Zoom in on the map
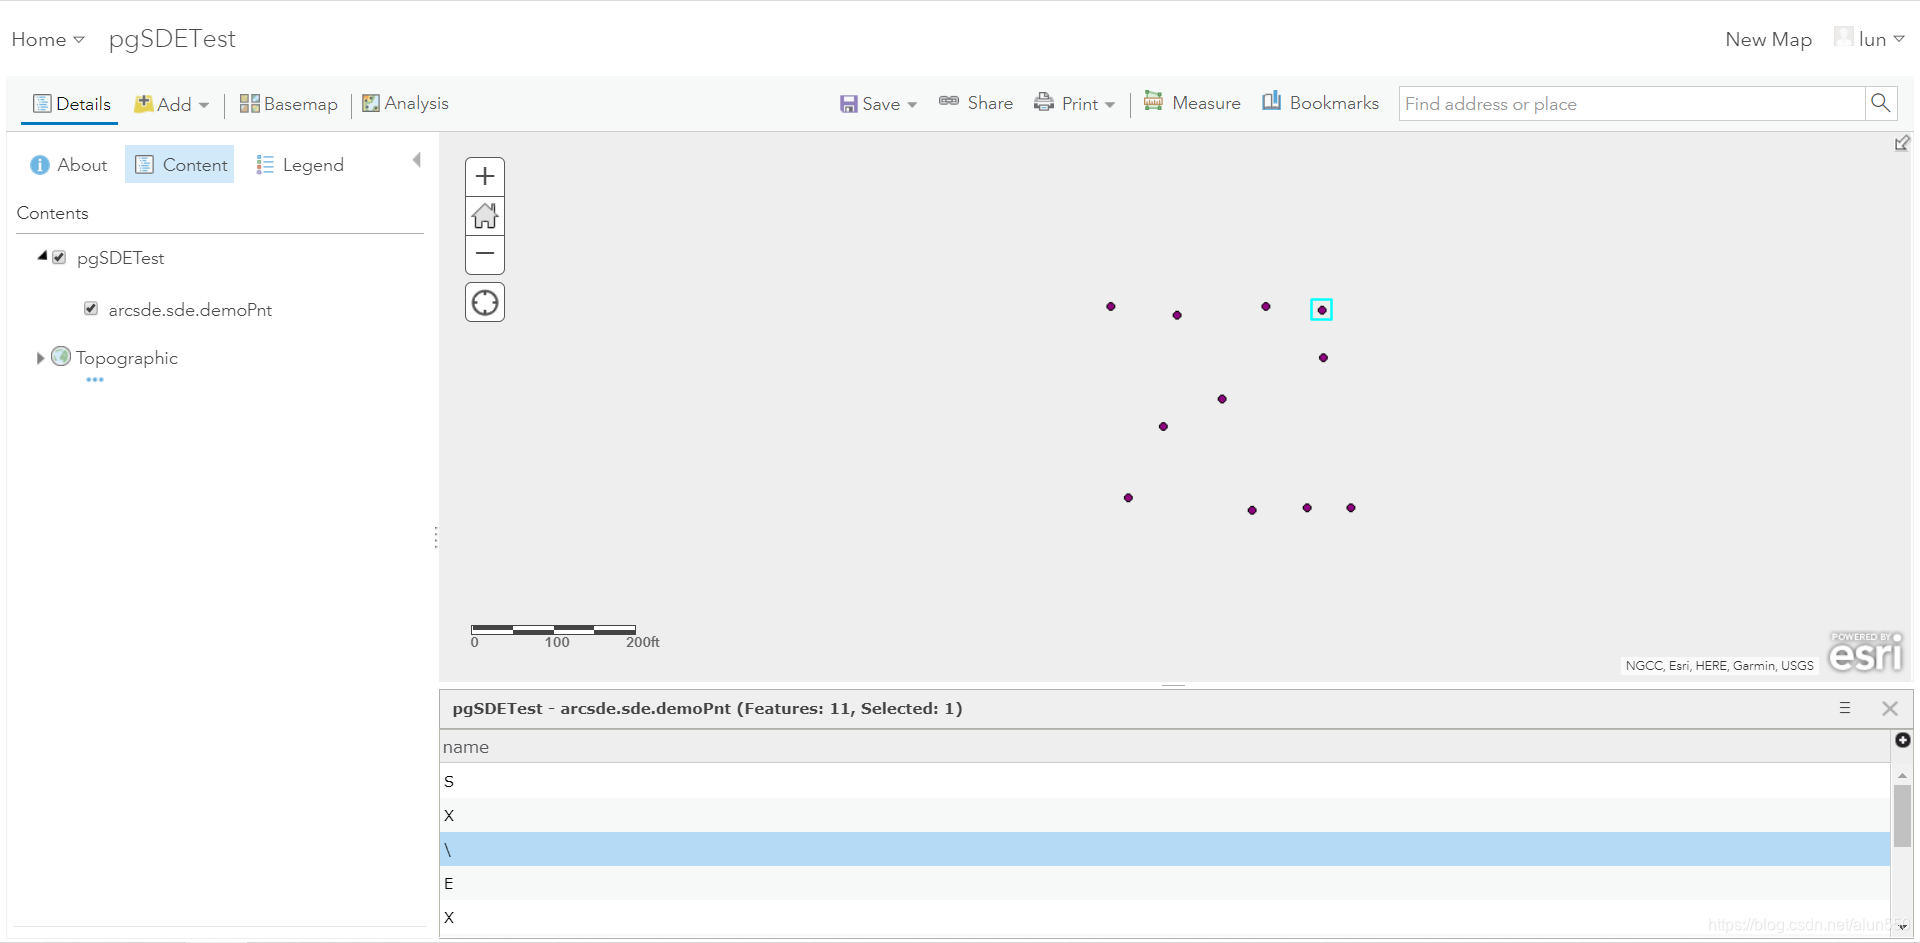The width and height of the screenshot is (1920, 943). (x=485, y=177)
